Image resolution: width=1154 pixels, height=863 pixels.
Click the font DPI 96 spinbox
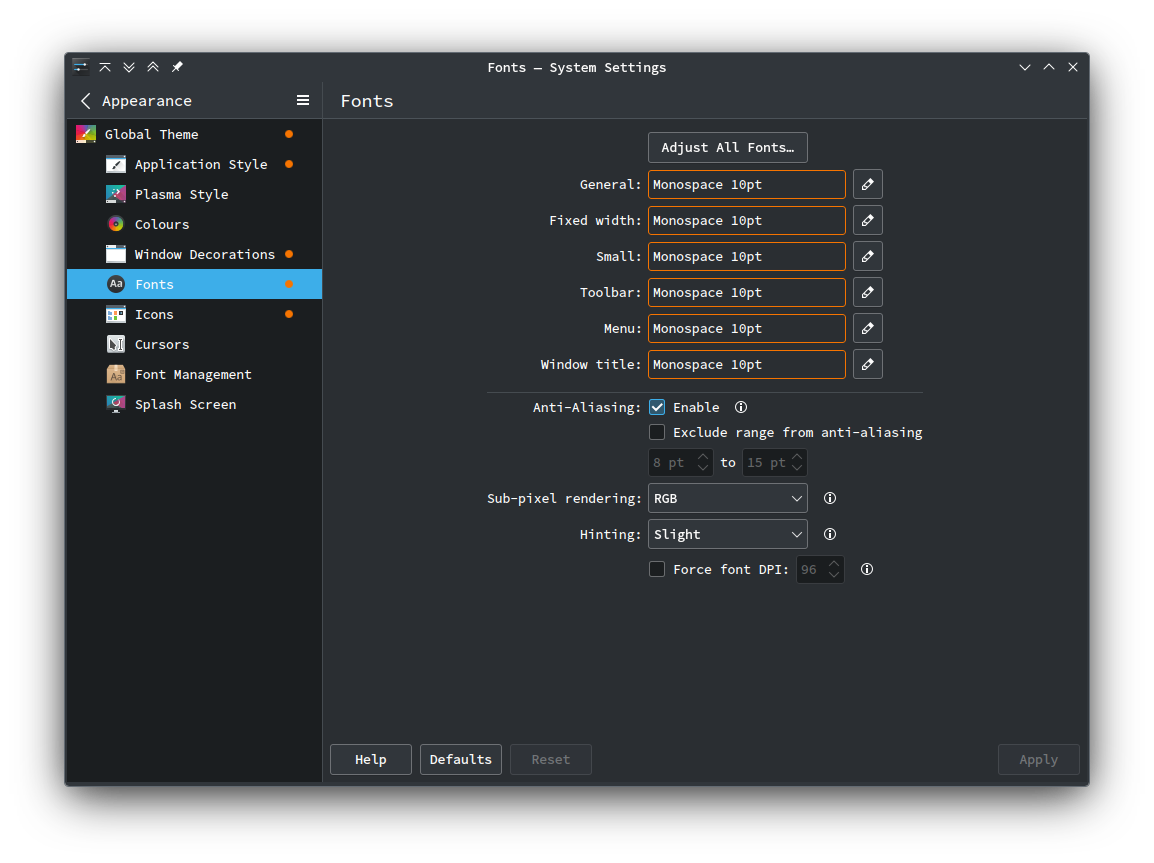820,569
